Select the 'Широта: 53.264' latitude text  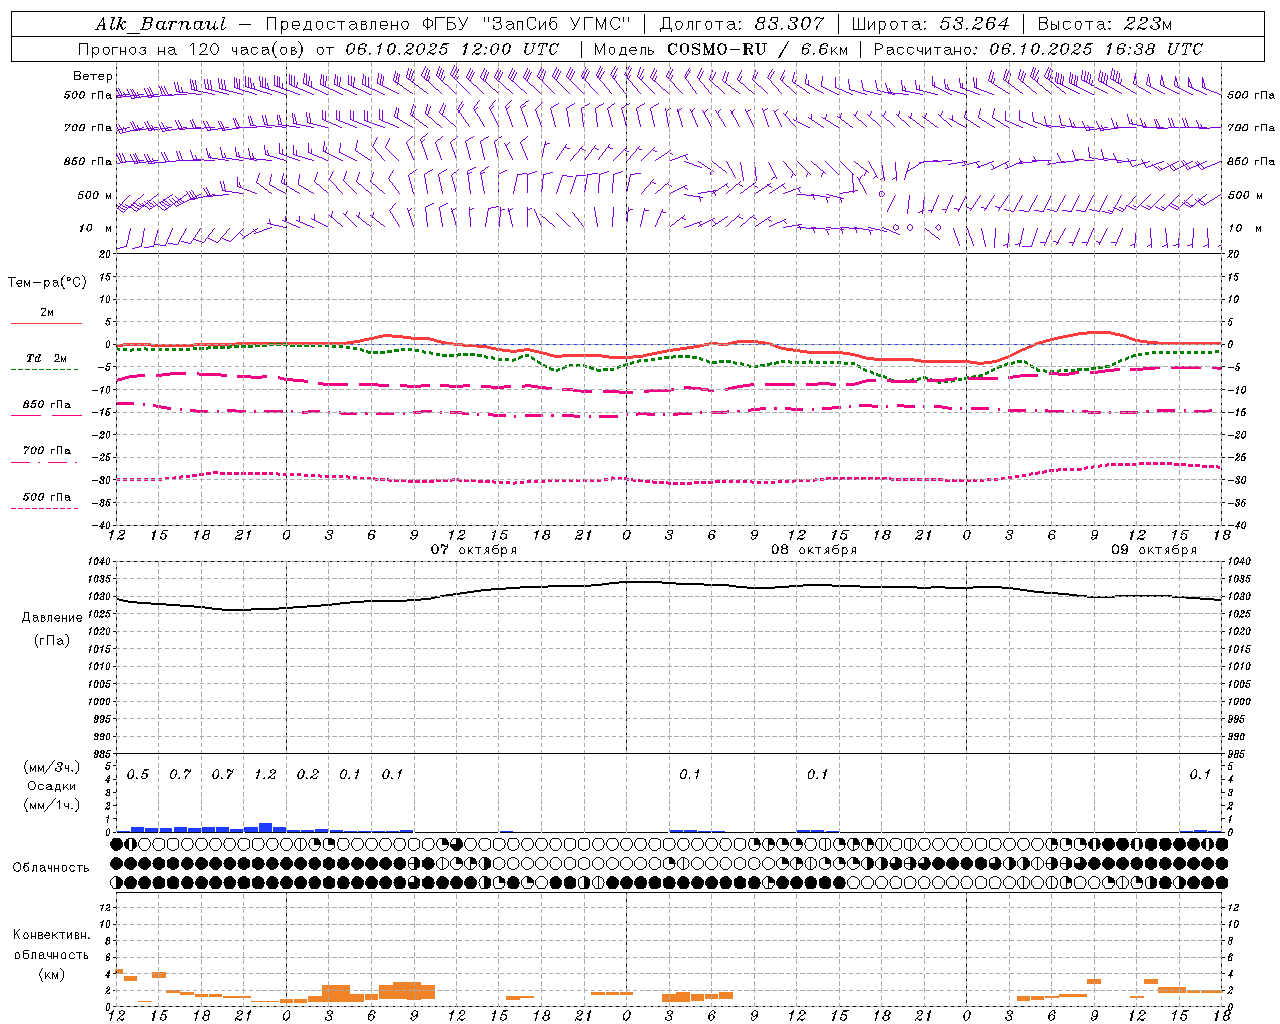(x=930, y=24)
